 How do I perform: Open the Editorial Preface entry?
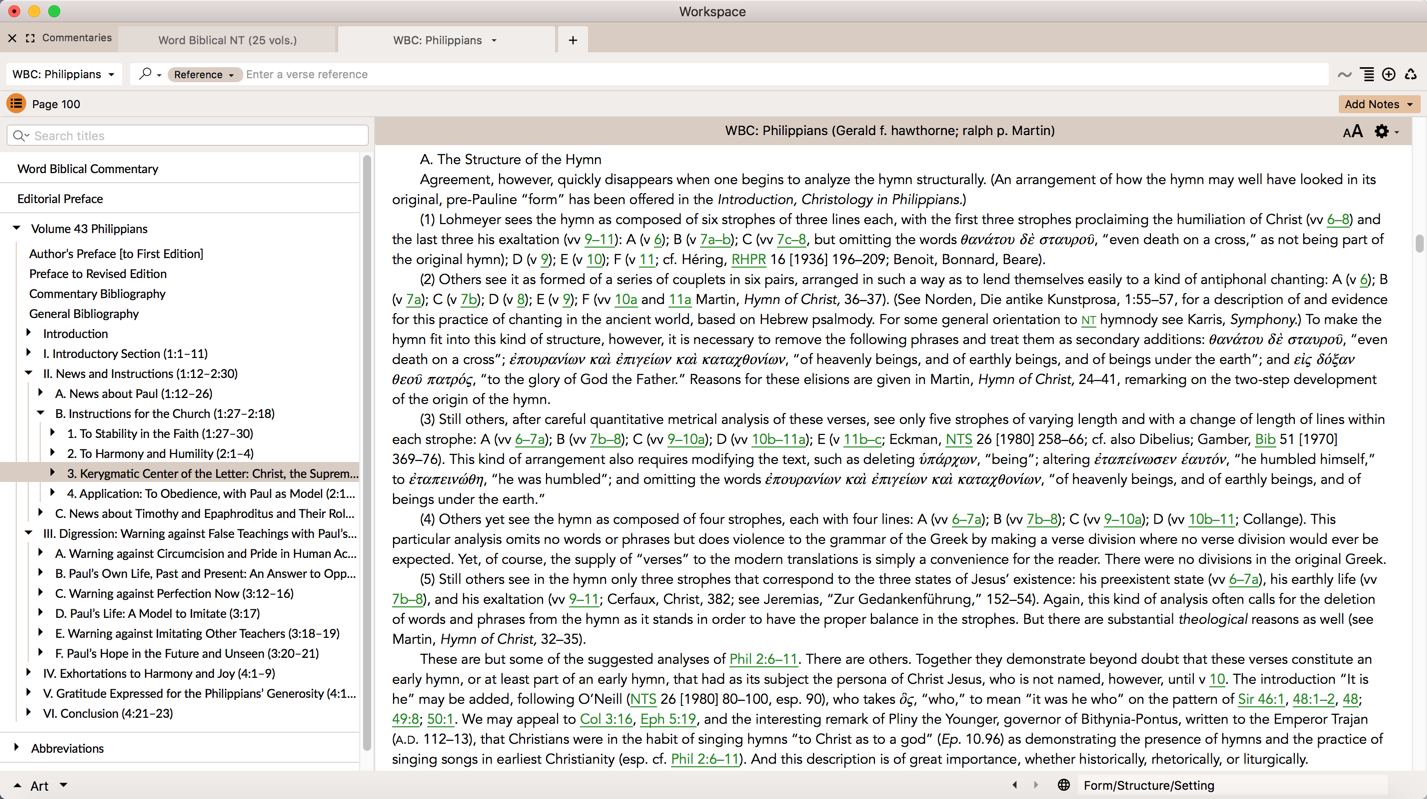pos(60,199)
